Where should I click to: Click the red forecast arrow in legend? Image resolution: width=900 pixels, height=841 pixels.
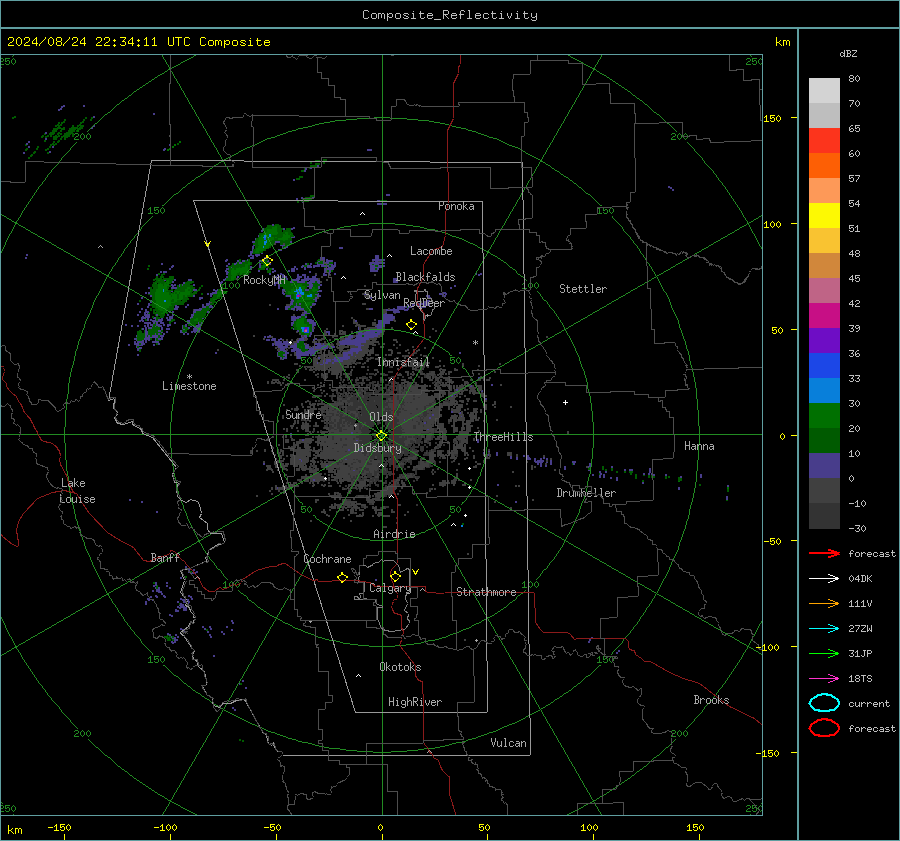[x=824, y=553]
